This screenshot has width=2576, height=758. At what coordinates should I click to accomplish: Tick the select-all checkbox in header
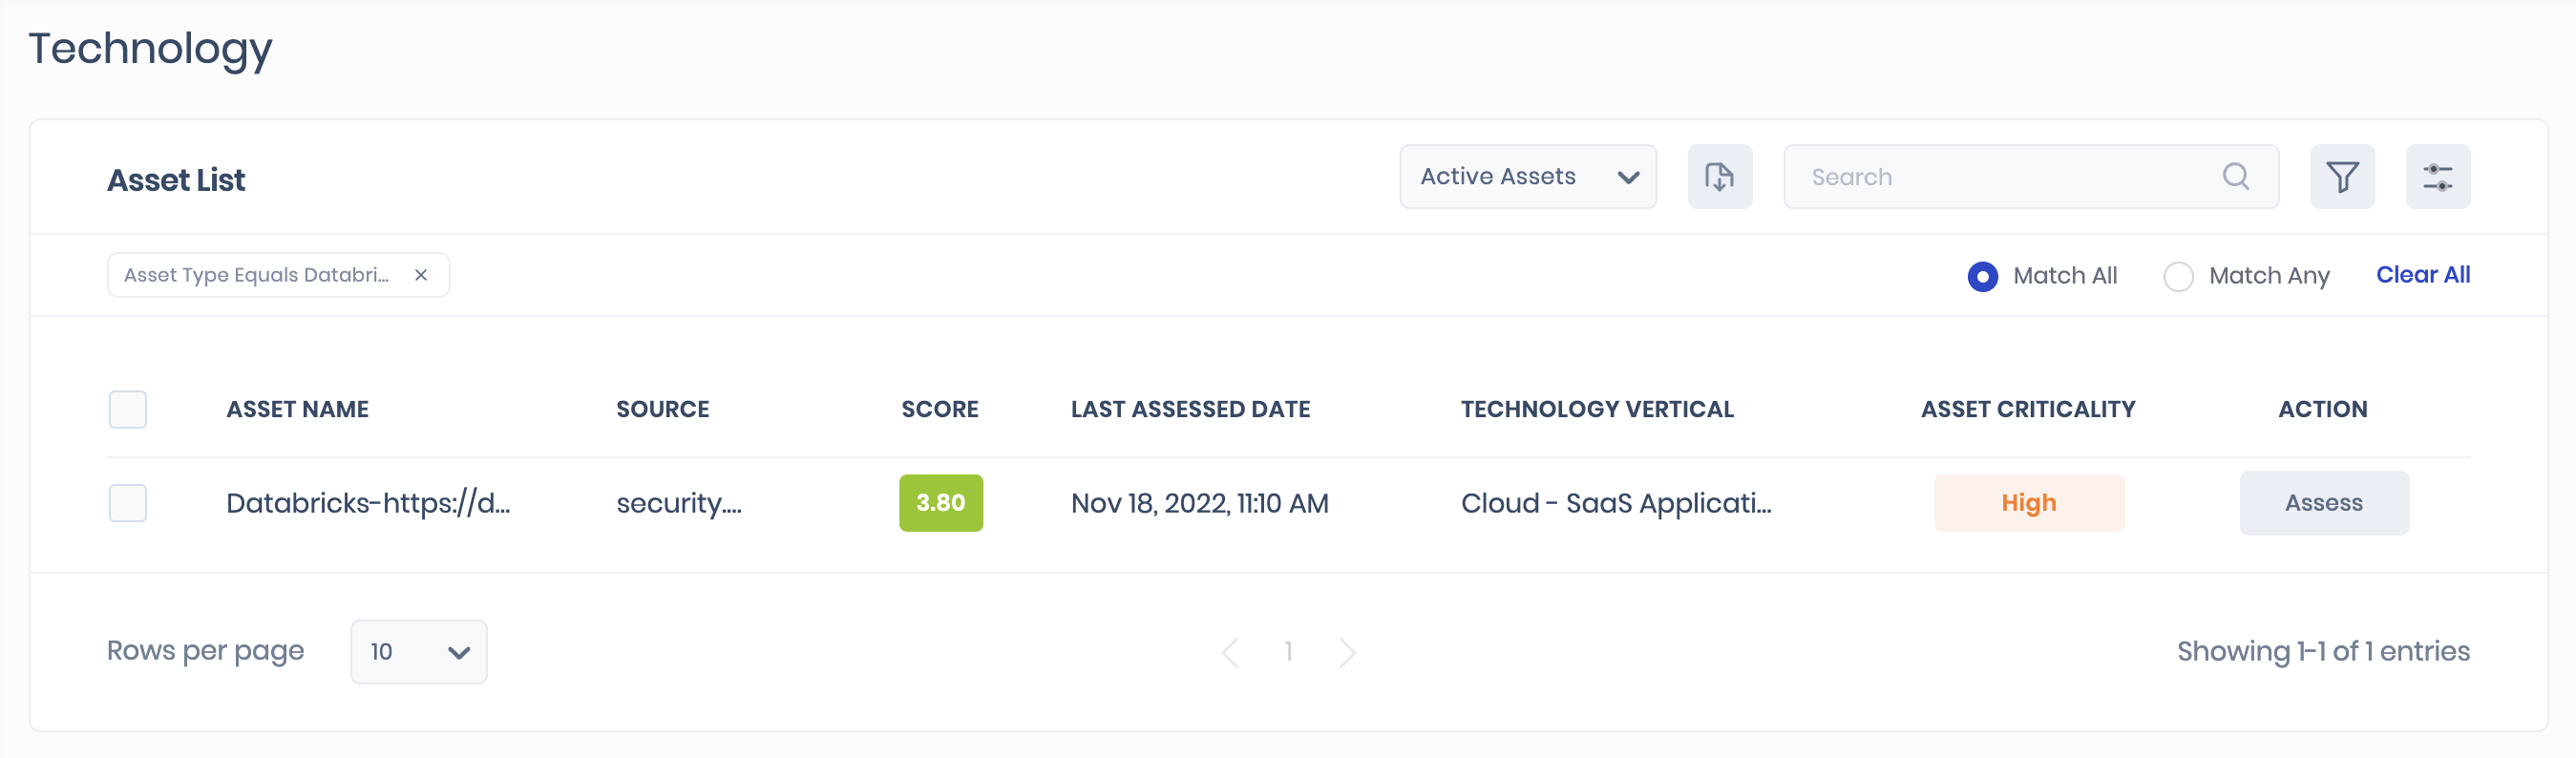click(x=128, y=409)
